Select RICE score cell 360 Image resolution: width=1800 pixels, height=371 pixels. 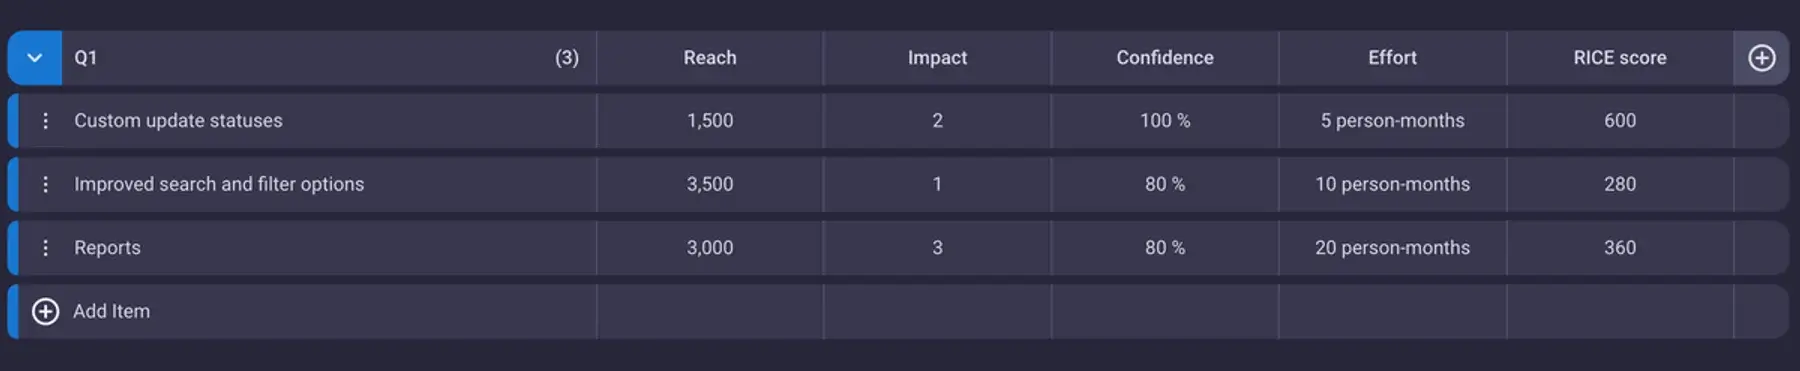(x=1620, y=248)
